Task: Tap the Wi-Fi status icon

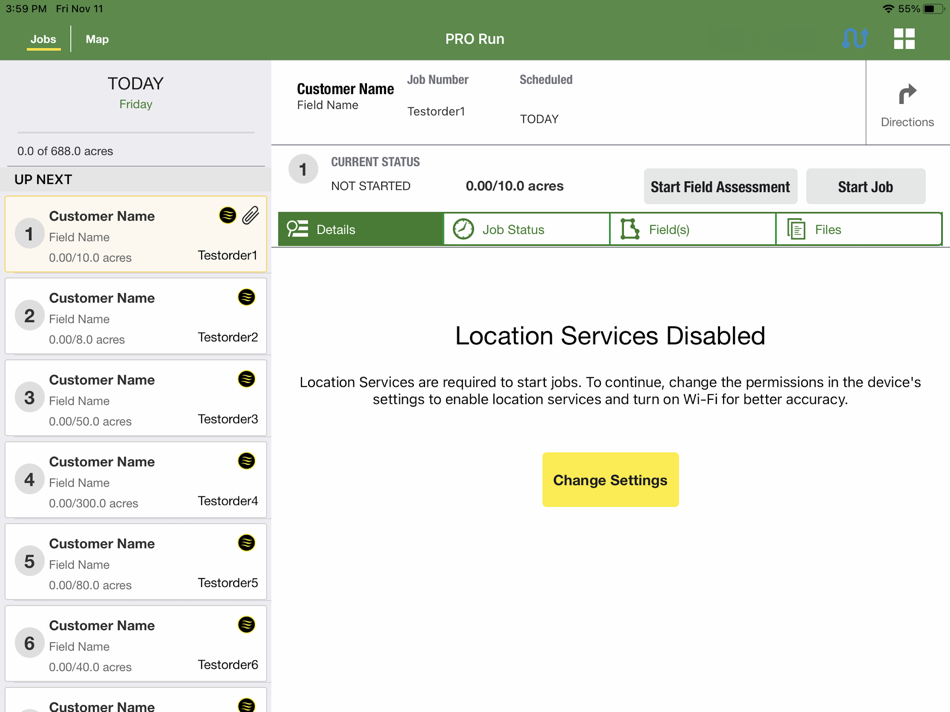Action: coord(888,8)
